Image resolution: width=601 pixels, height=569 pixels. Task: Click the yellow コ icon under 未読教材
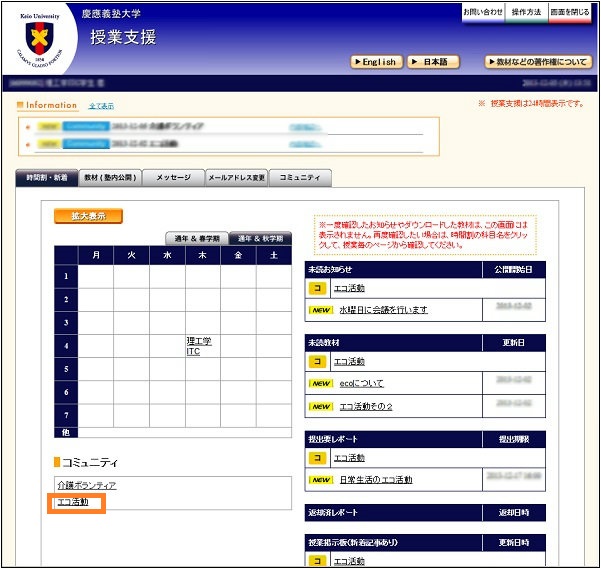(x=317, y=361)
